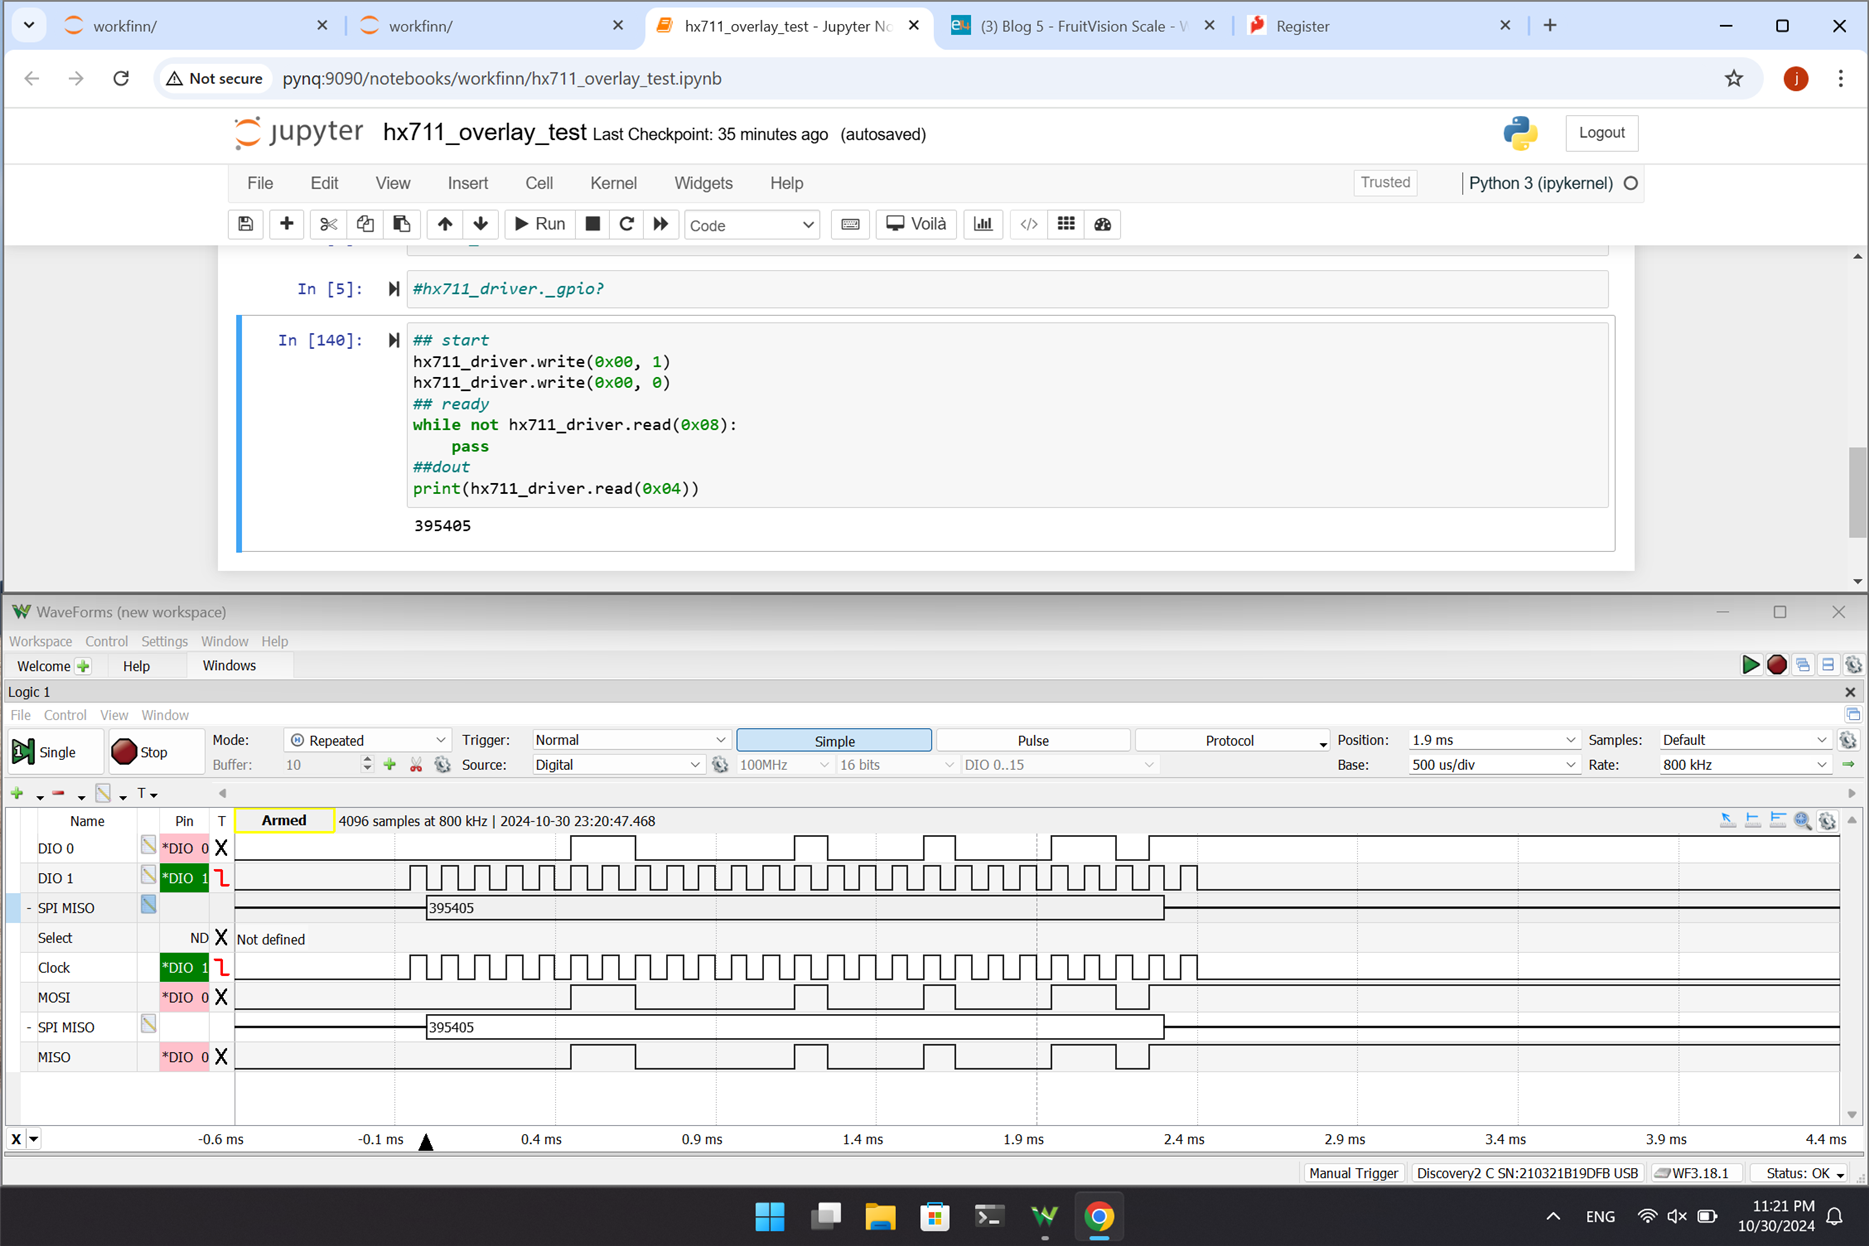1869x1246 pixels.
Task: Toggle the trigger condition X for MISO
Action: click(221, 1057)
